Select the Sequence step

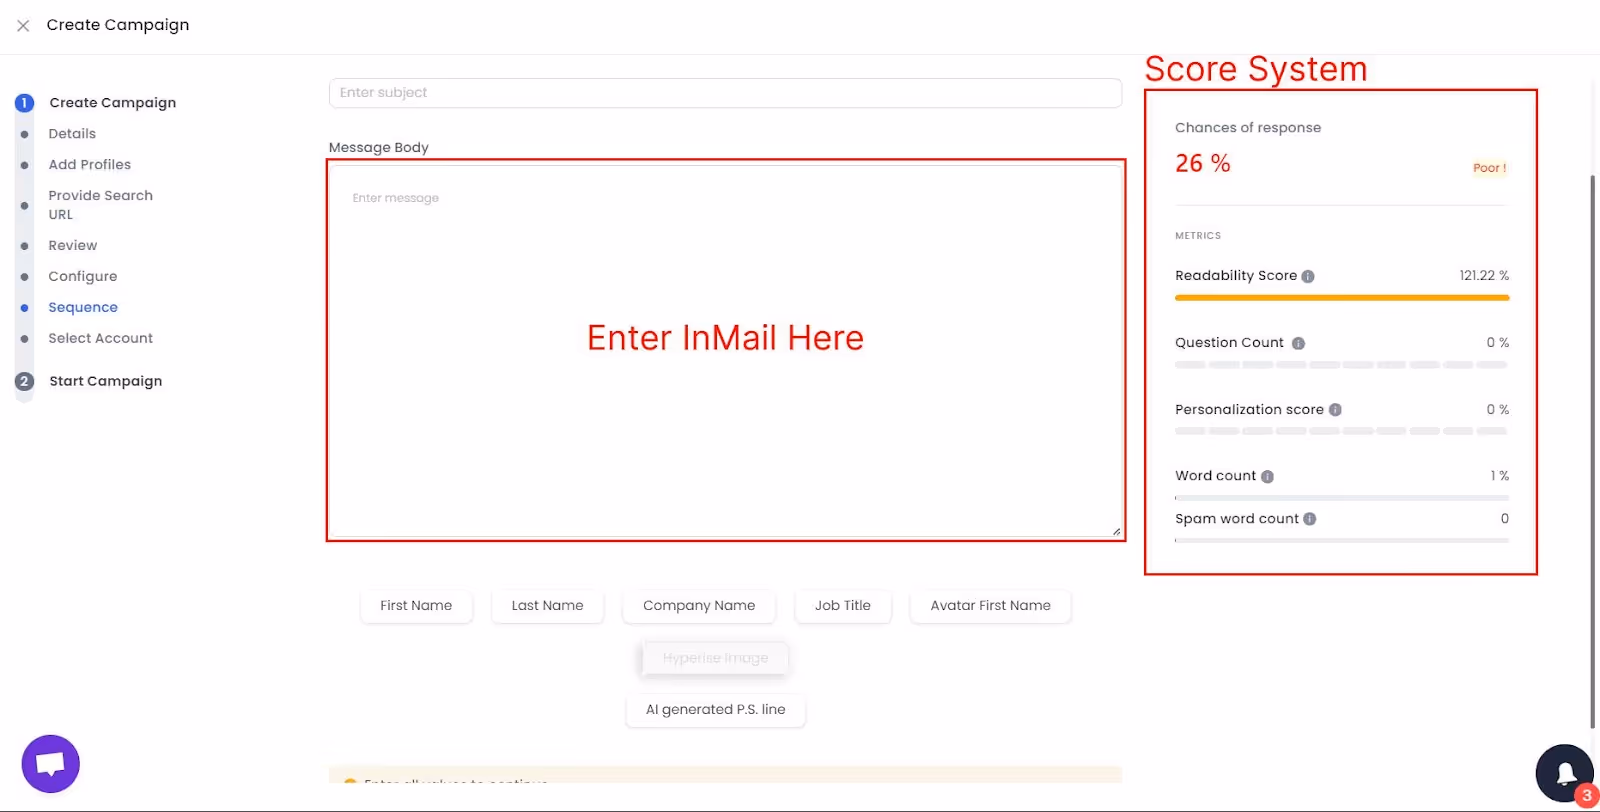[83, 308]
